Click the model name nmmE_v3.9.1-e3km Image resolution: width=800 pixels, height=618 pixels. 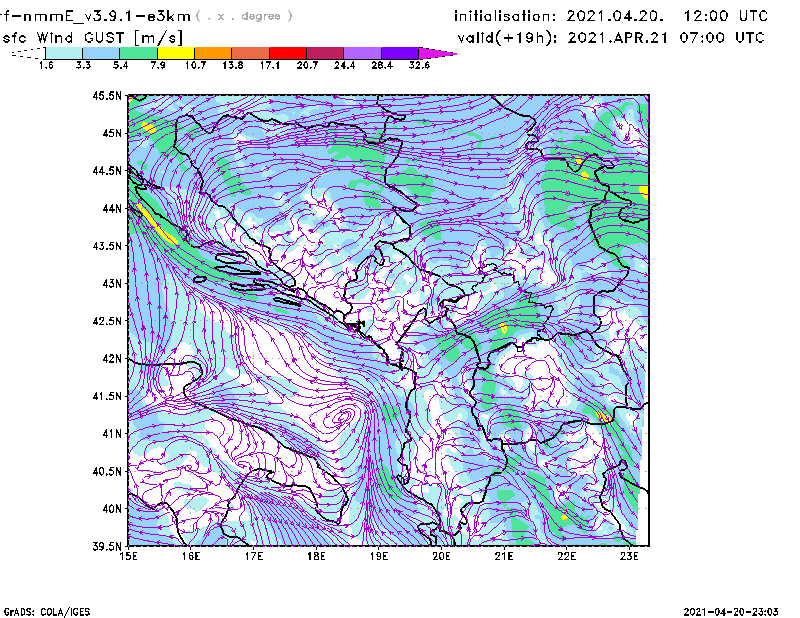tap(107, 16)
